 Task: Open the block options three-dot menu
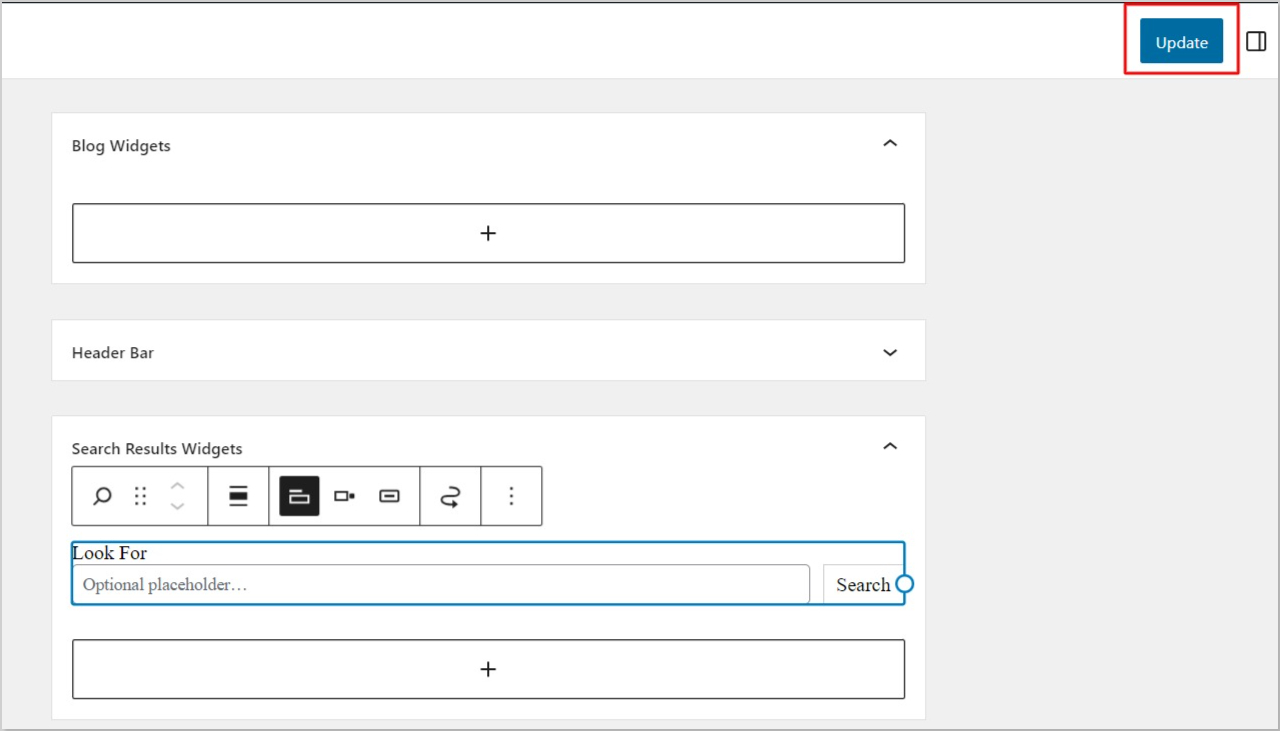(x=511, y=495)
